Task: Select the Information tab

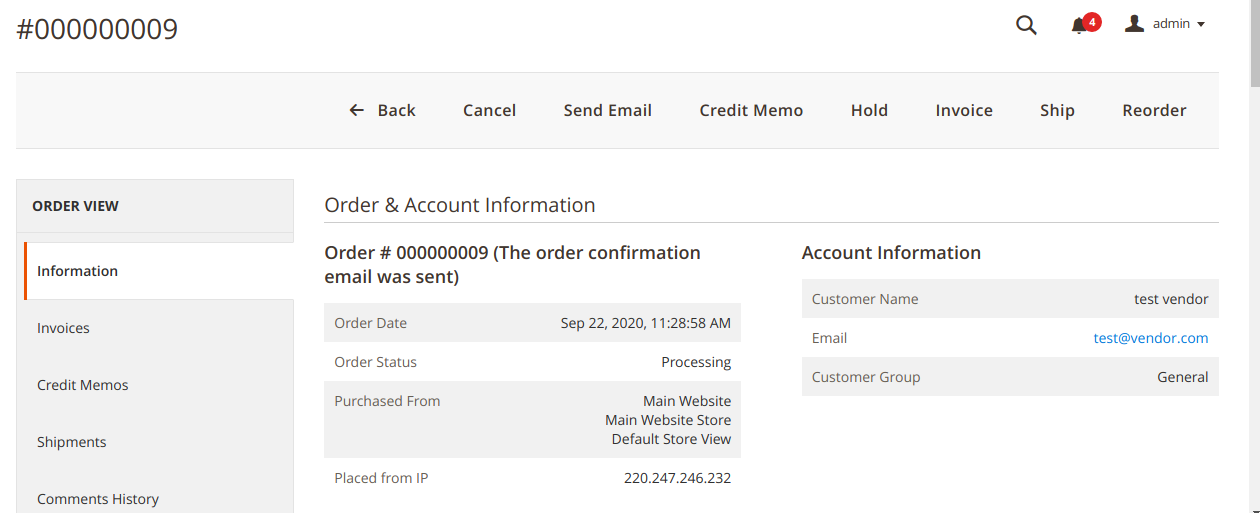Action: click(77, 271)
